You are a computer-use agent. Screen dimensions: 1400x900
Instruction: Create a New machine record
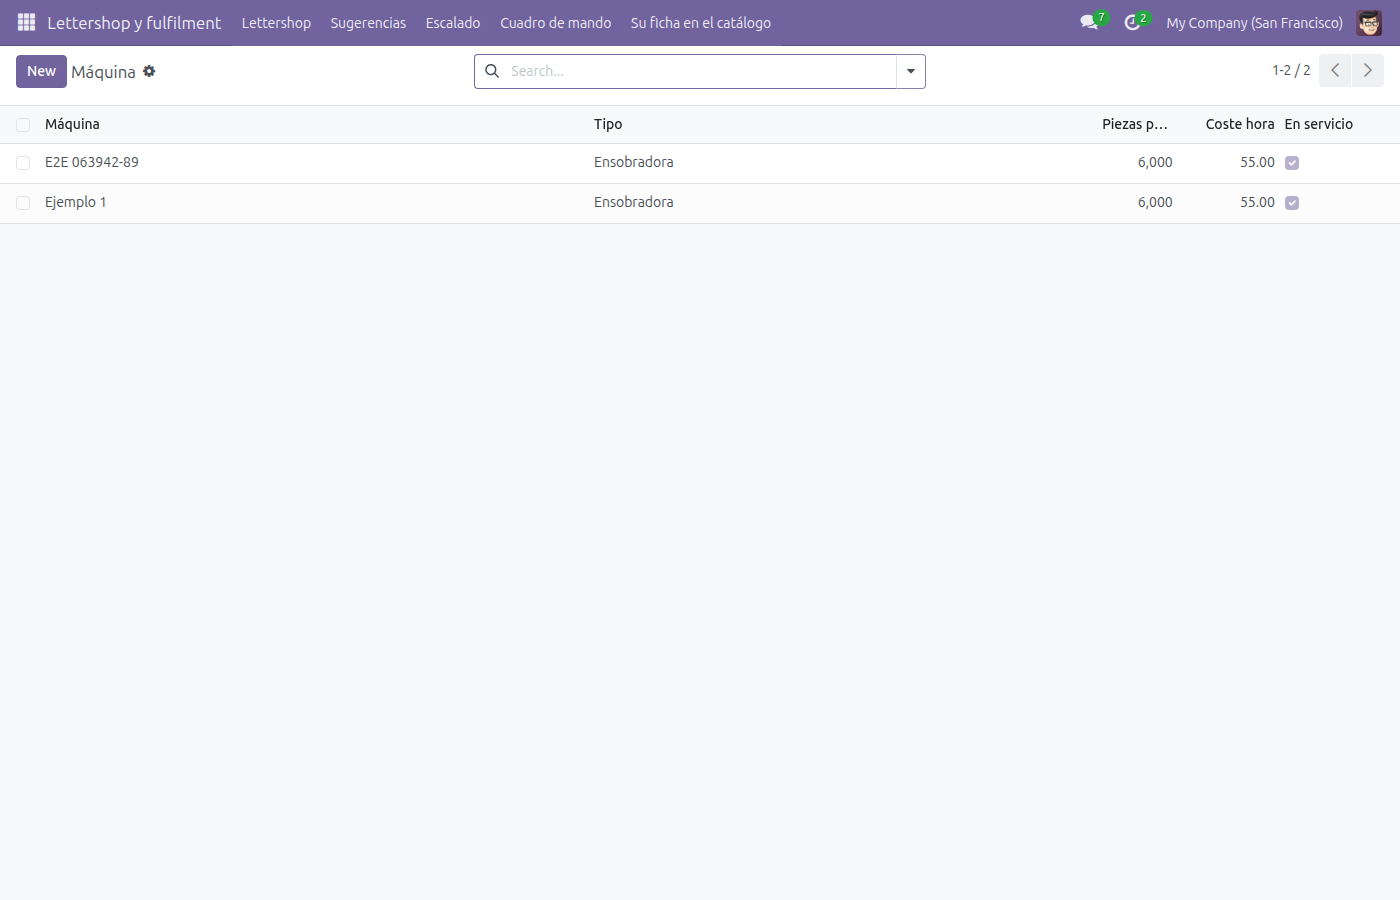(x=41, y=71)
